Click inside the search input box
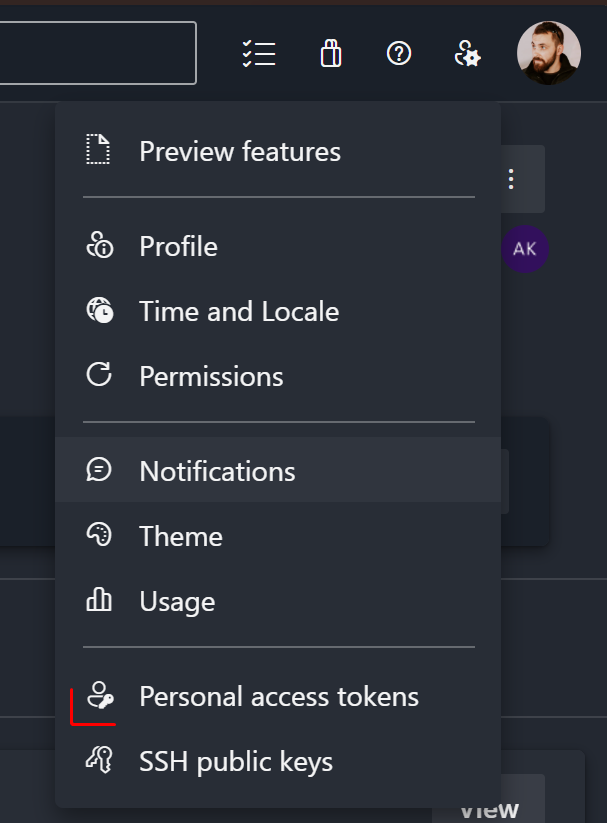This screenshot has height=823, width=607. [x=98, y=53]
